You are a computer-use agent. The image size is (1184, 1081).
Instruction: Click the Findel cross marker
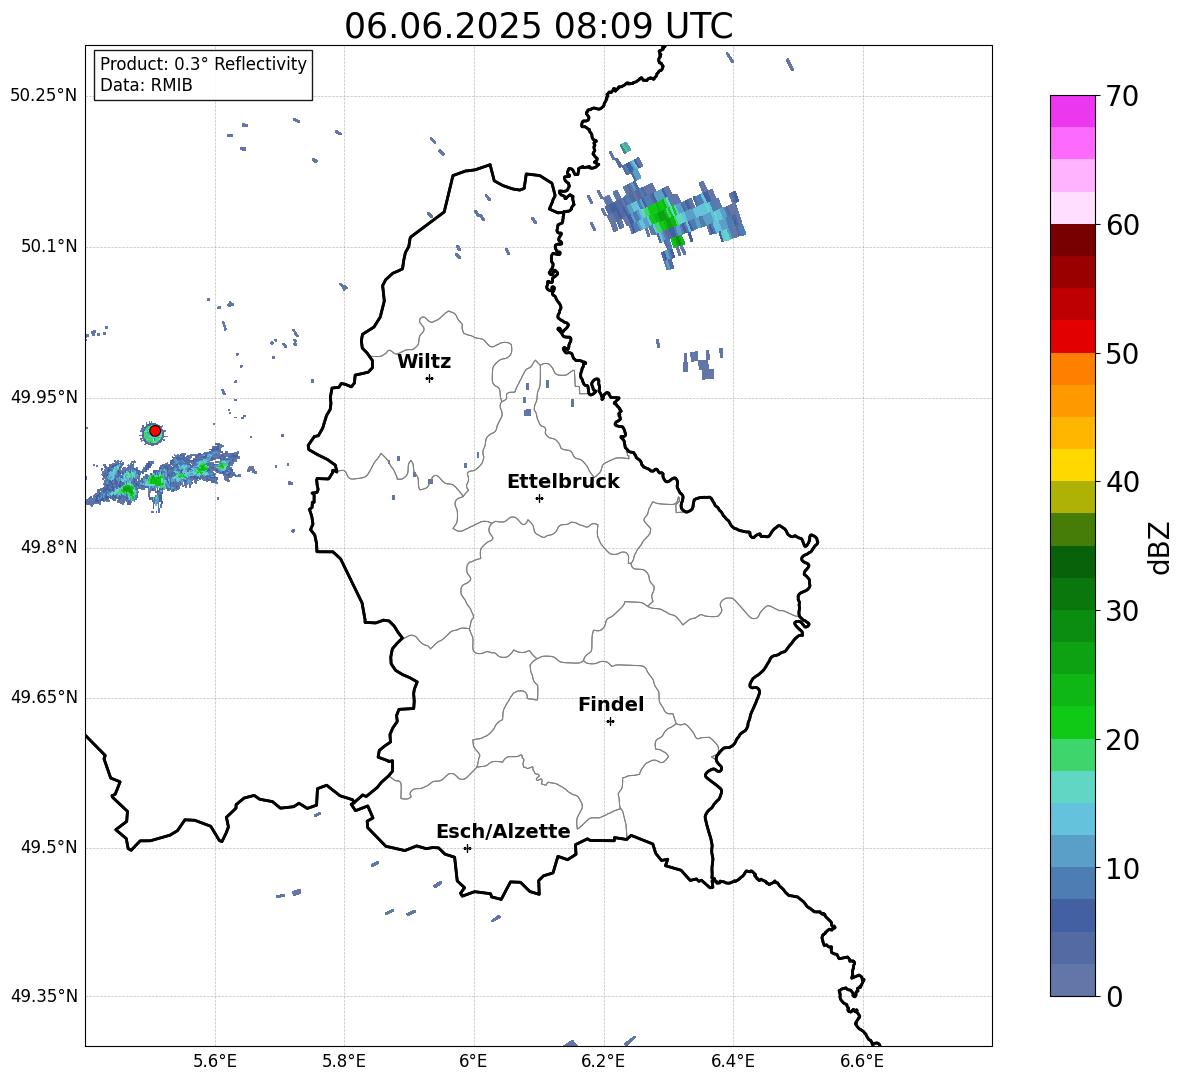tap(610, 722)
